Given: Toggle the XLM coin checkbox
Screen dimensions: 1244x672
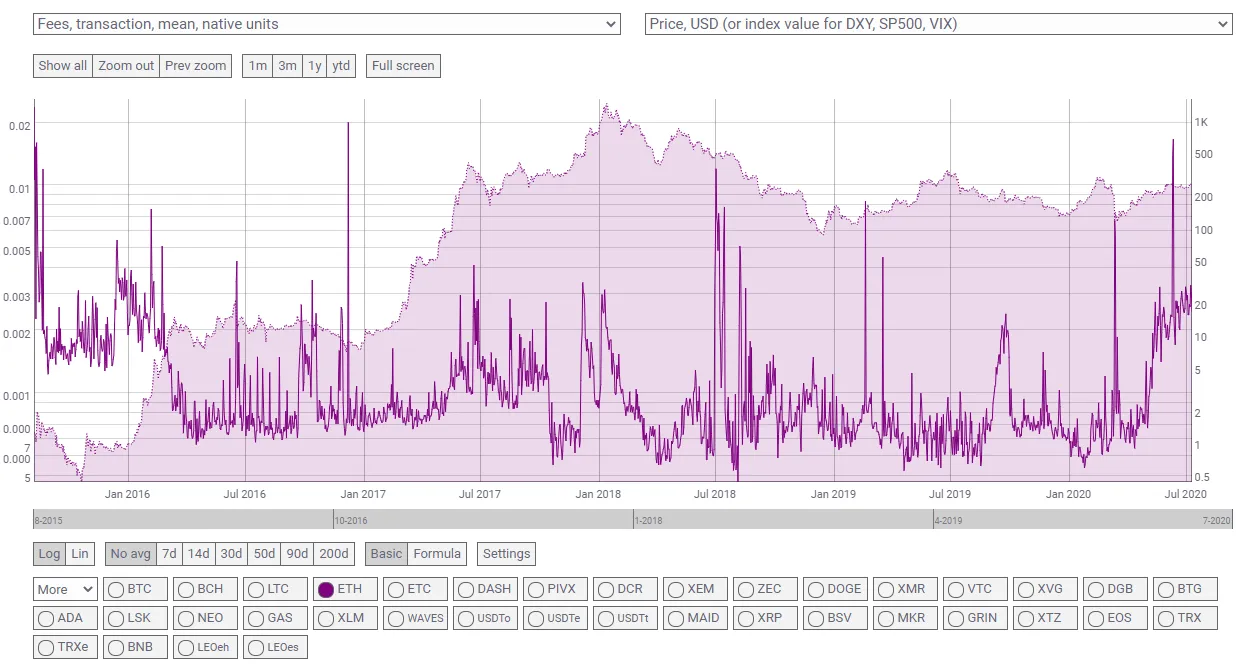Looking at the screenshot, I should coord(345,618).
